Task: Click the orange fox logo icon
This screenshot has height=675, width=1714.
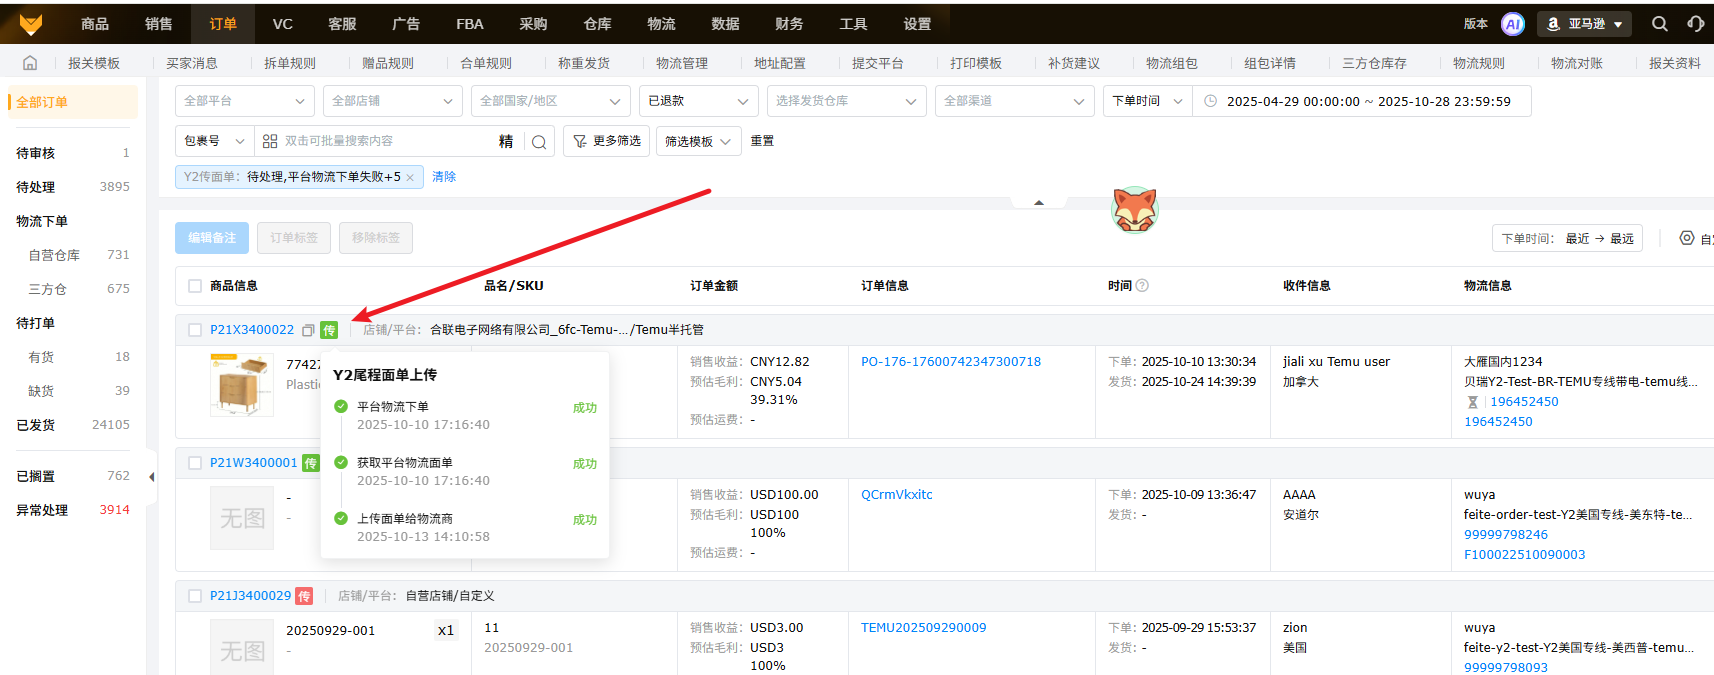Action: point(31,23)
